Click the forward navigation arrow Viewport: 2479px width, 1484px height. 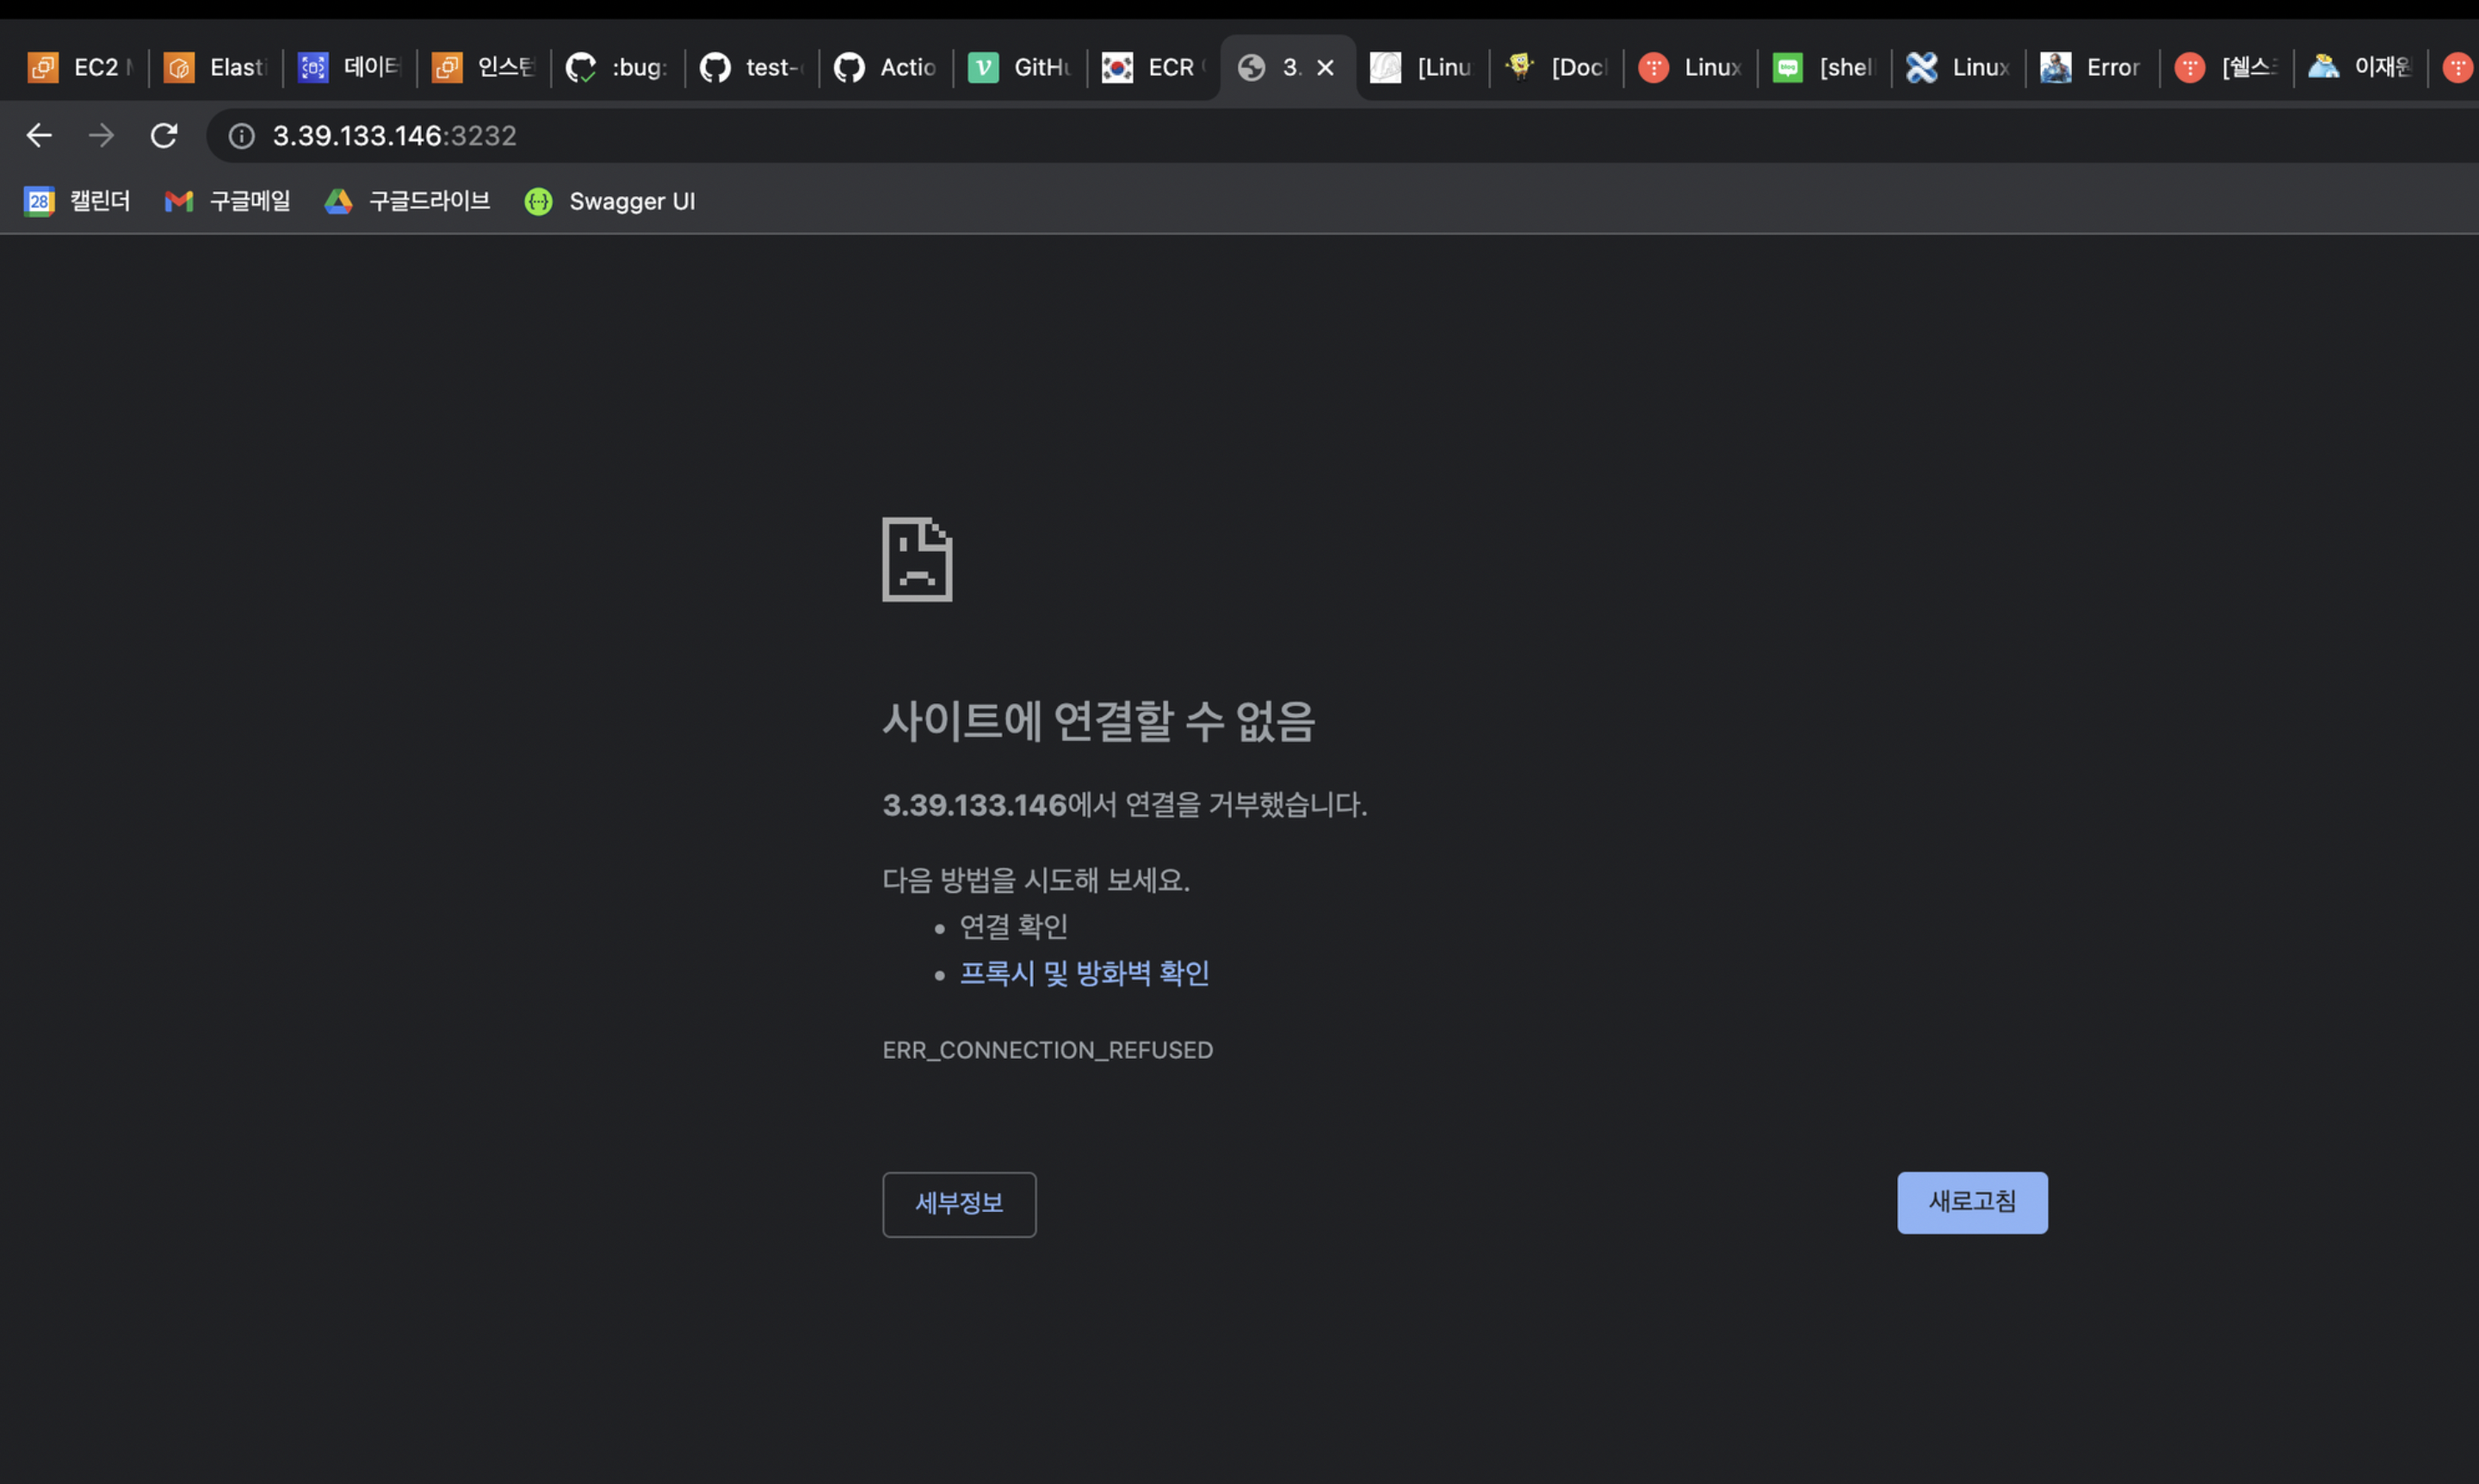point(101,135)
